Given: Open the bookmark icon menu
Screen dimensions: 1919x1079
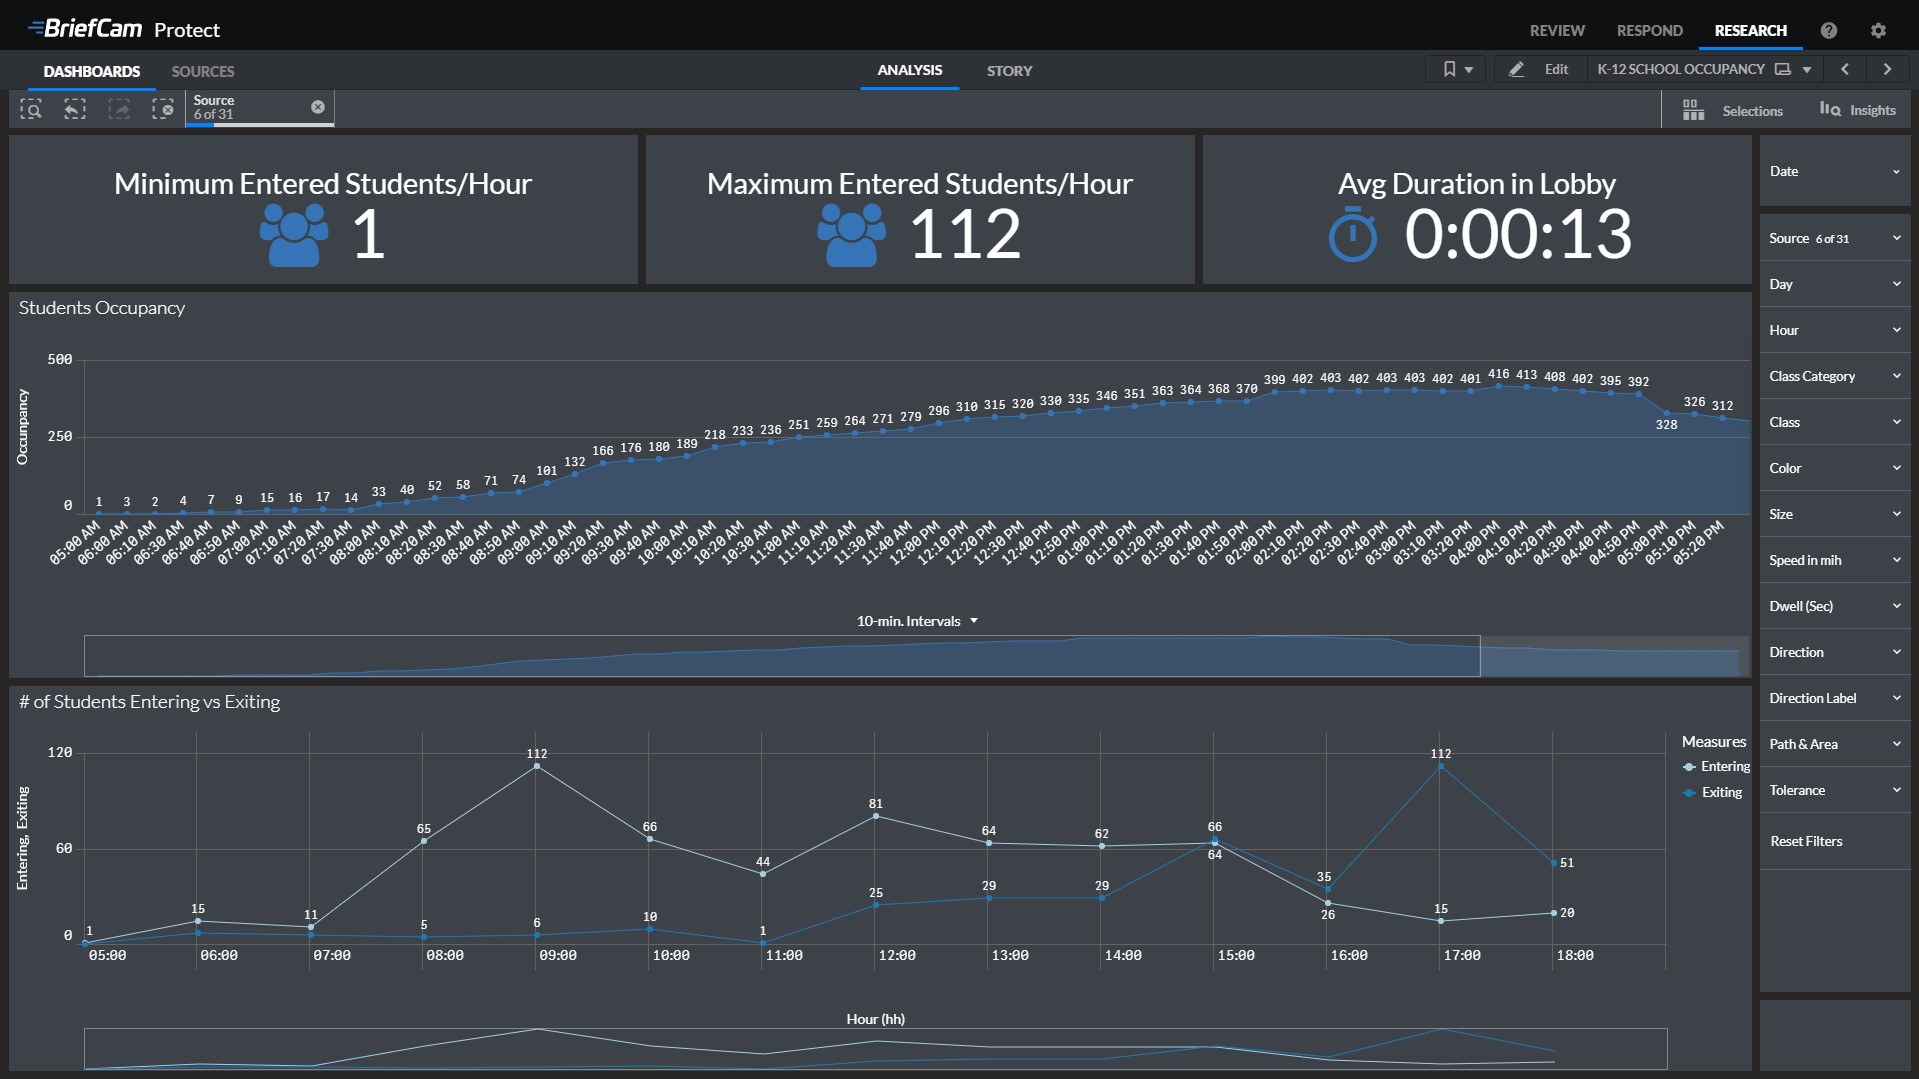Looking at the screenshot, I should [x=1455, y=69].
